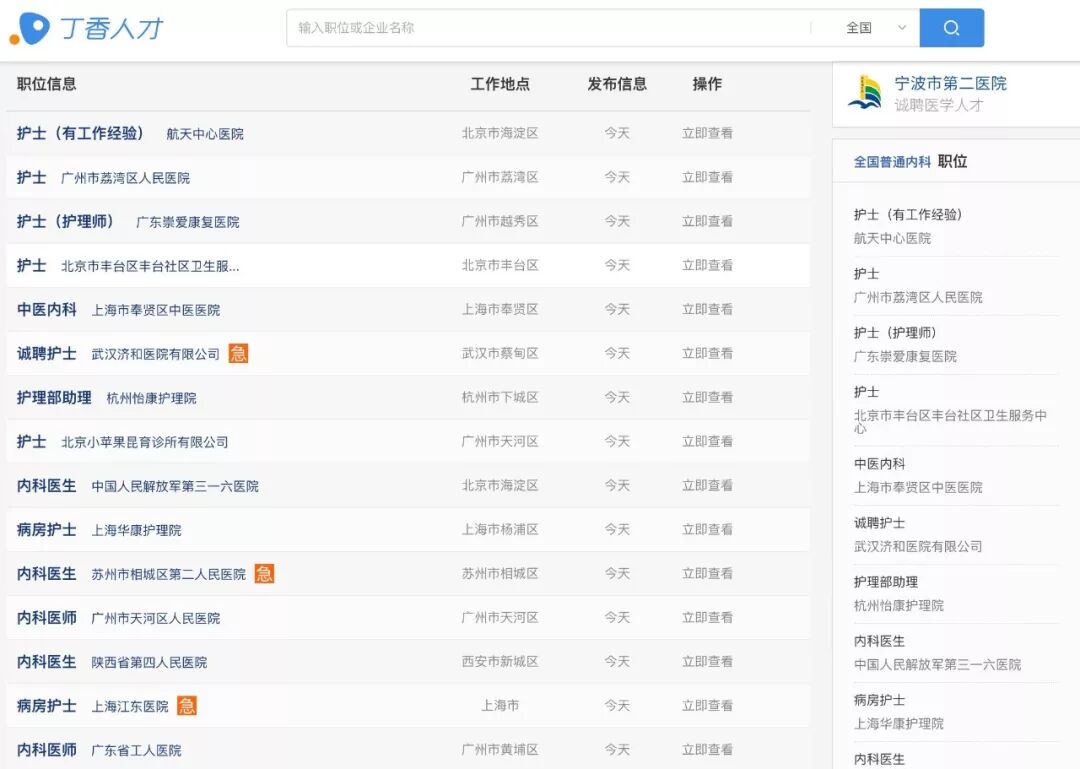Open 中医内科 job in main list

click(47, 309)
